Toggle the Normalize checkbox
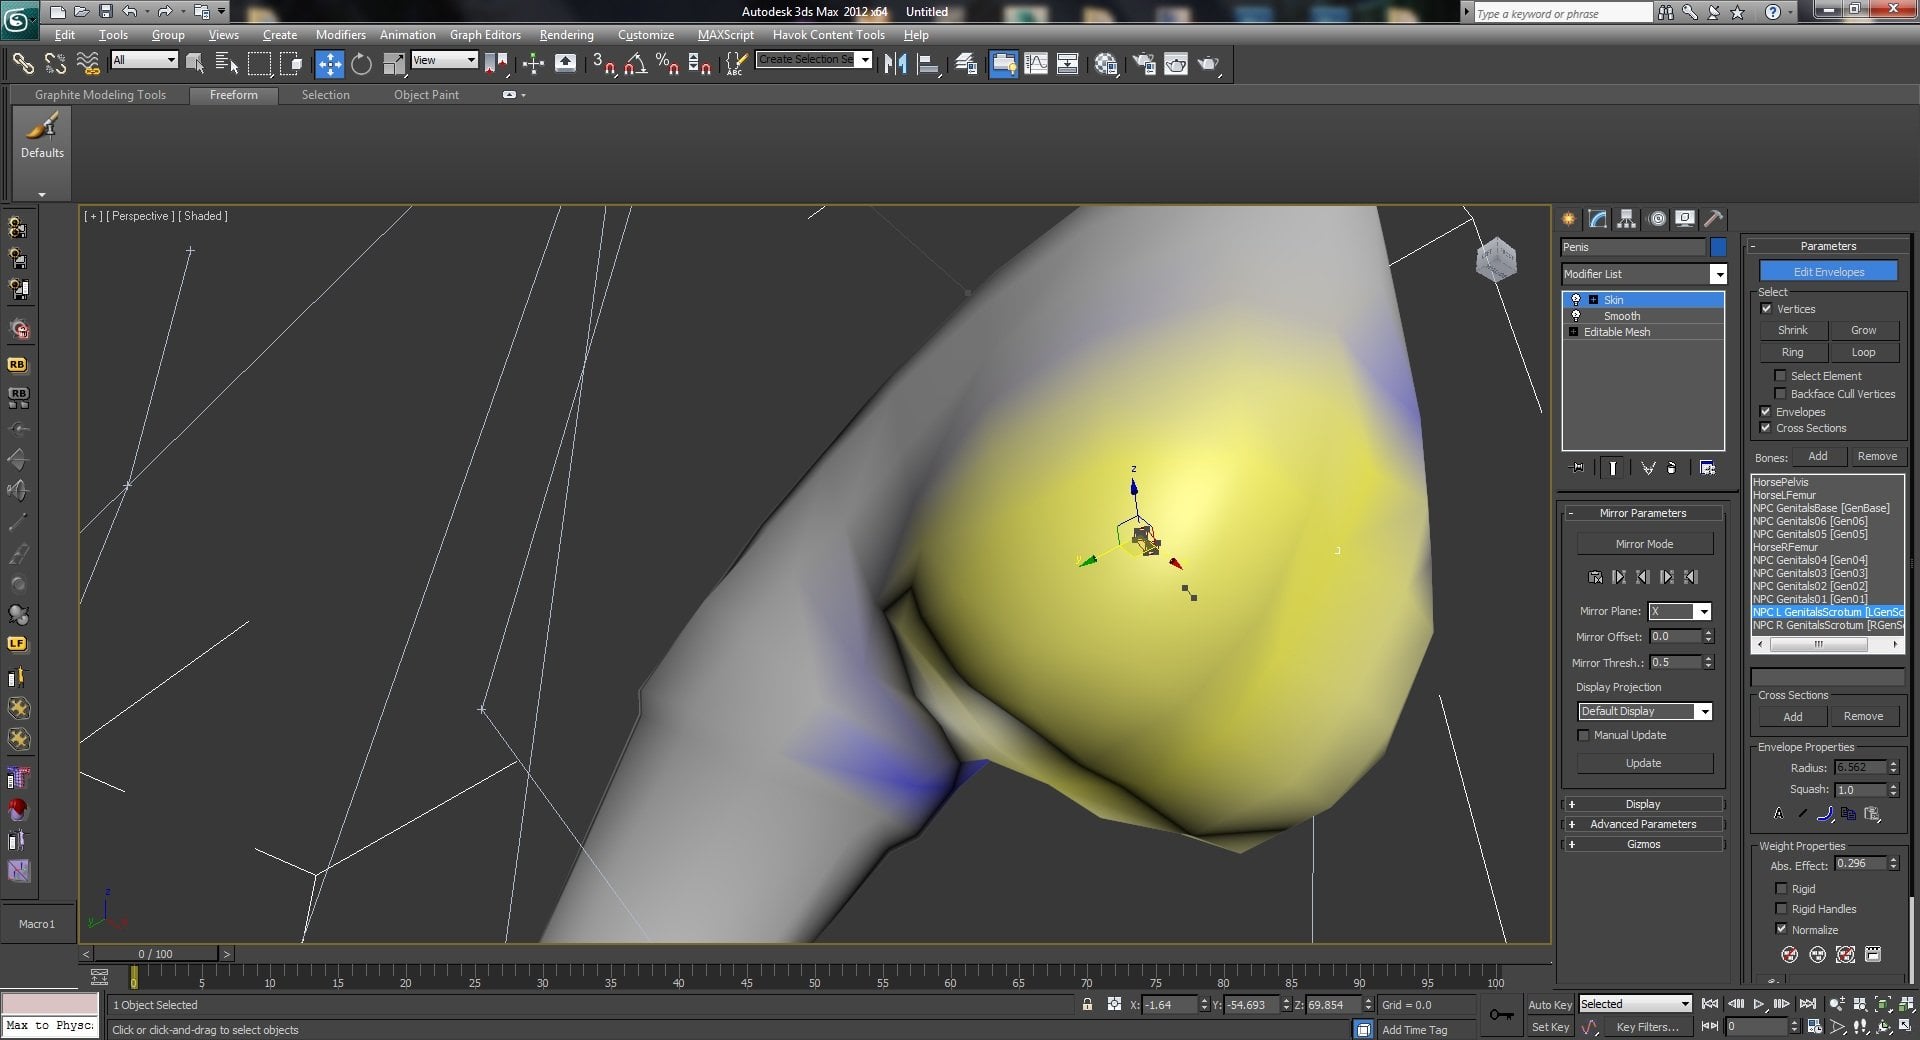1920x1040 pixels. [x=1781, y=929]
